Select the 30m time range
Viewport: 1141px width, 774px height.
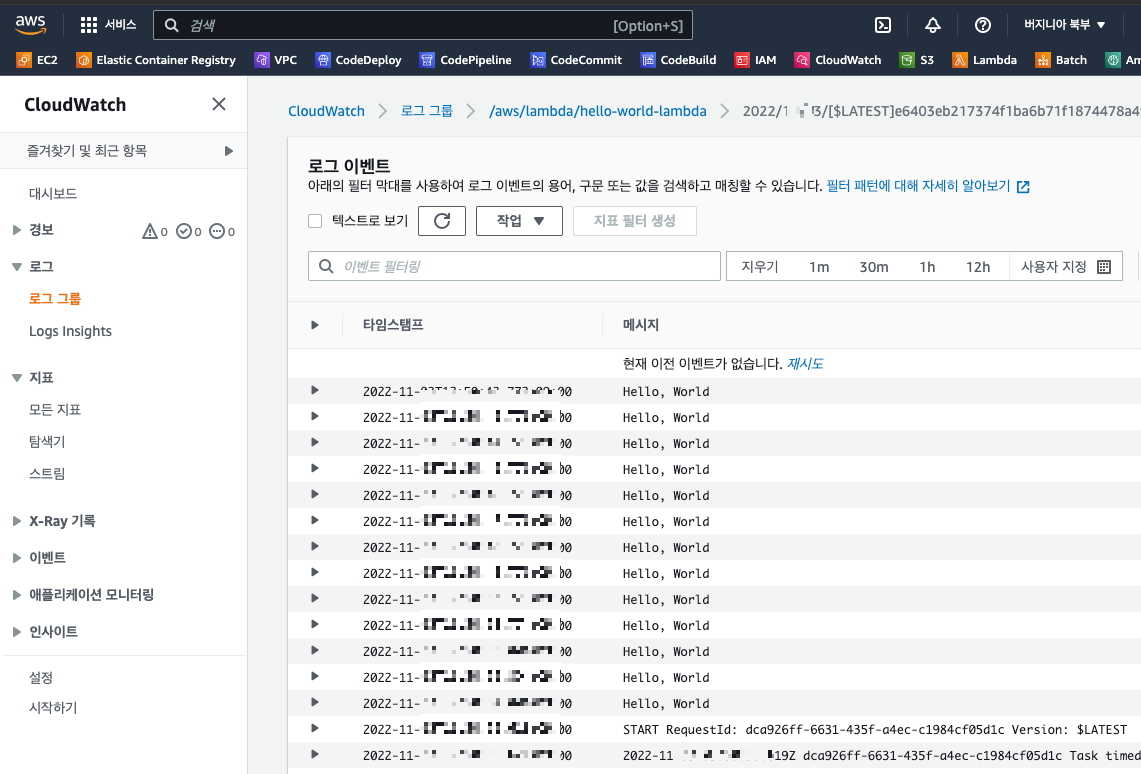tap(873, 267)
